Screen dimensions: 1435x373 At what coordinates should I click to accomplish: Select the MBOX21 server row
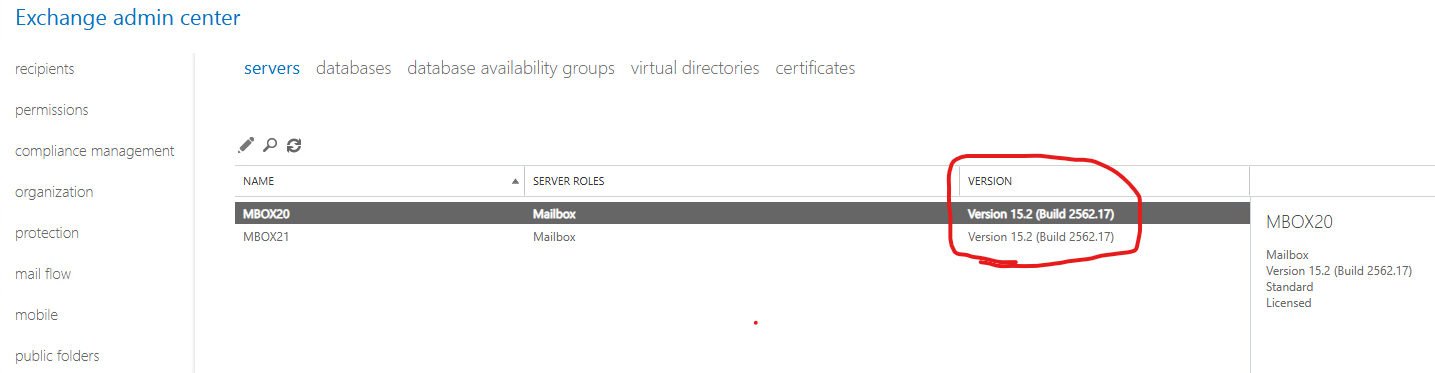click(742, 237)
